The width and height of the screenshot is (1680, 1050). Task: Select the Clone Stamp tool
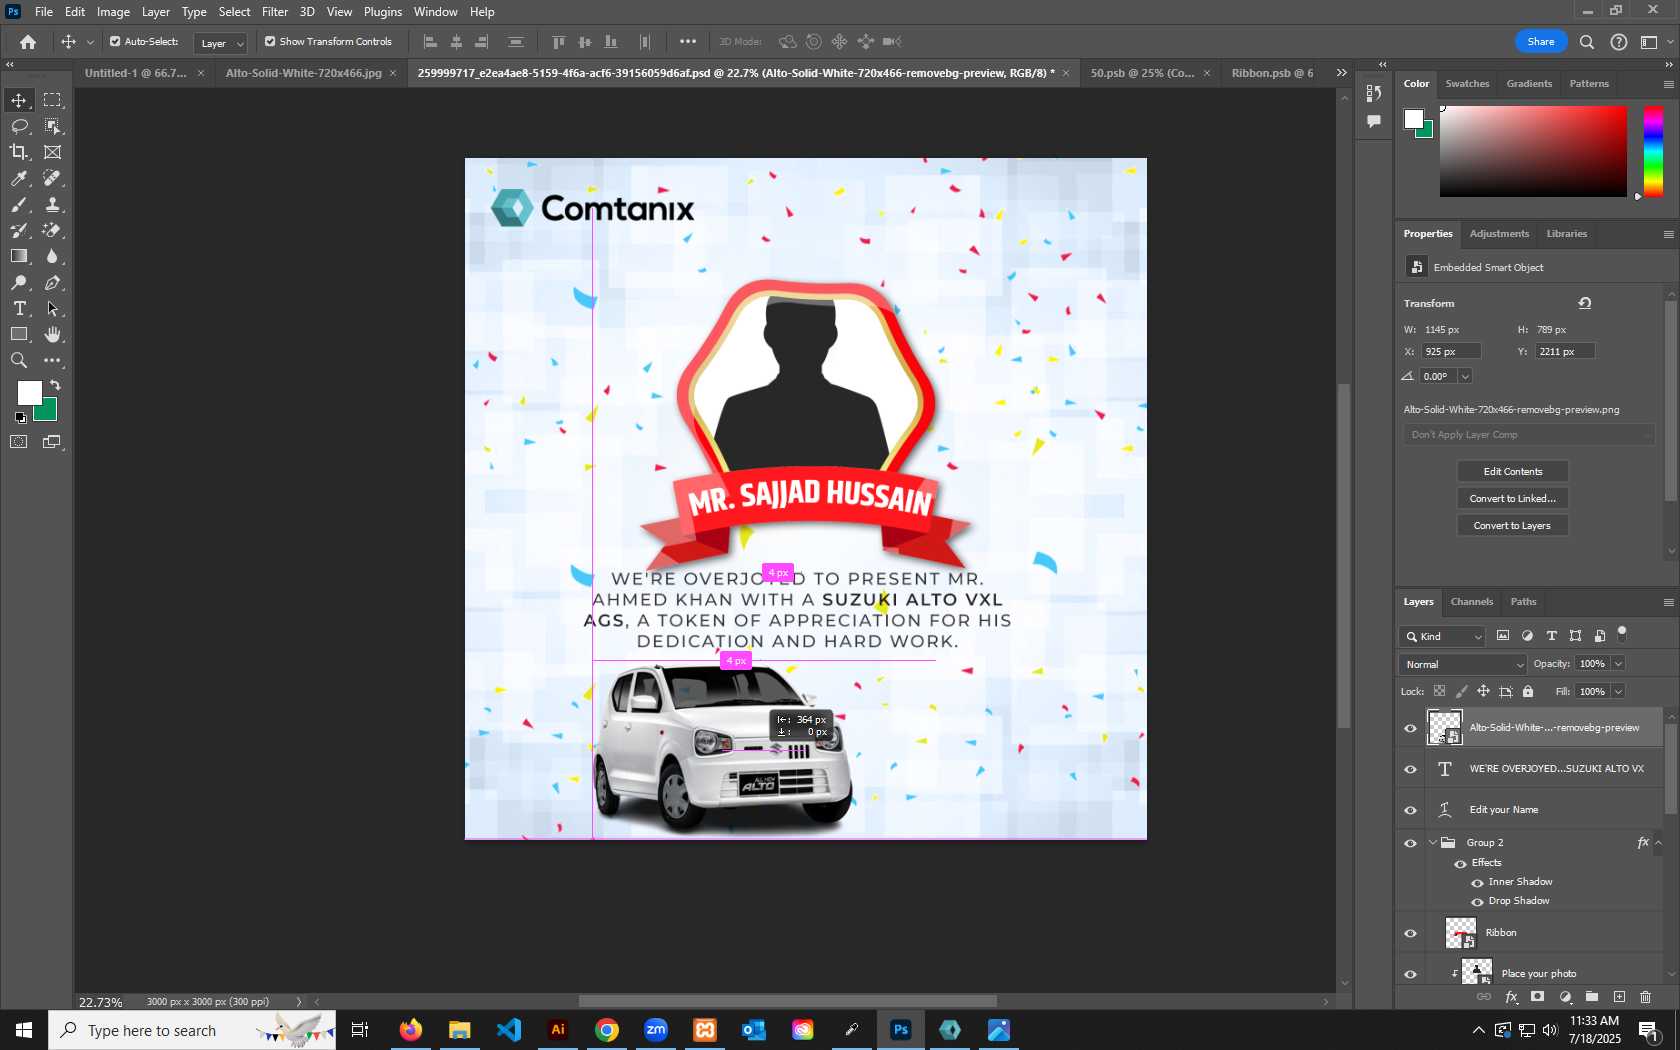coord(52,204)
